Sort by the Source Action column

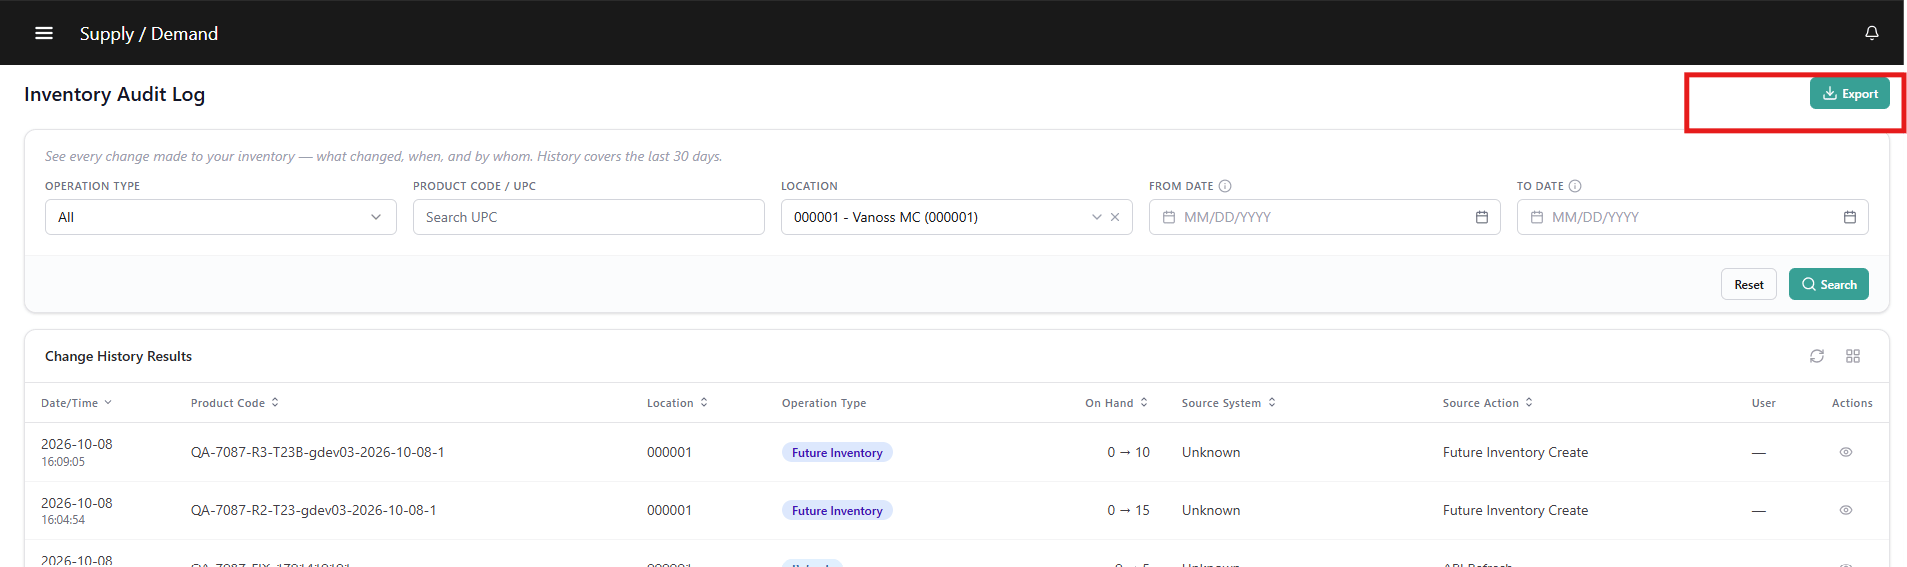coord(1487,403)
